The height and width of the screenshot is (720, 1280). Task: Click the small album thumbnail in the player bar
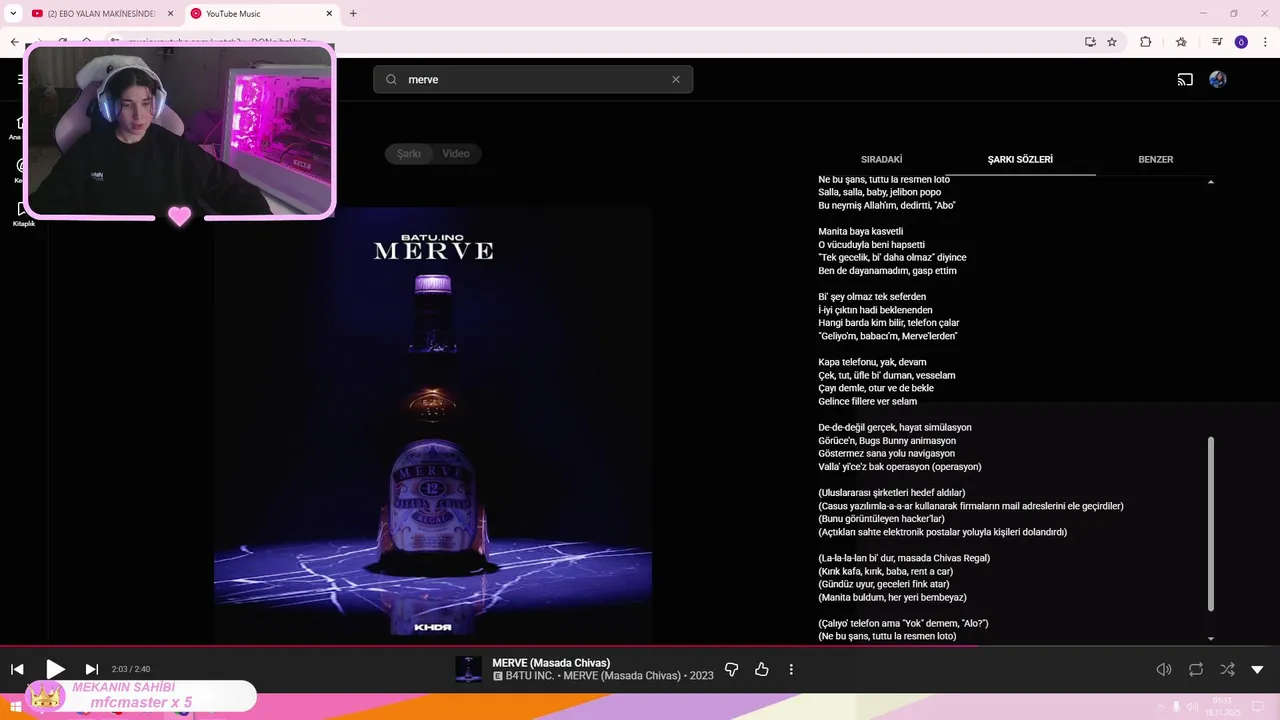click(x=468, y=669)
